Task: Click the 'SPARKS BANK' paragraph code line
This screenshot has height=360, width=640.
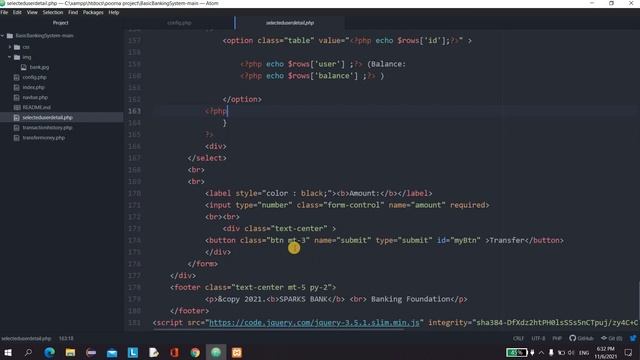Action: (336, 299)
